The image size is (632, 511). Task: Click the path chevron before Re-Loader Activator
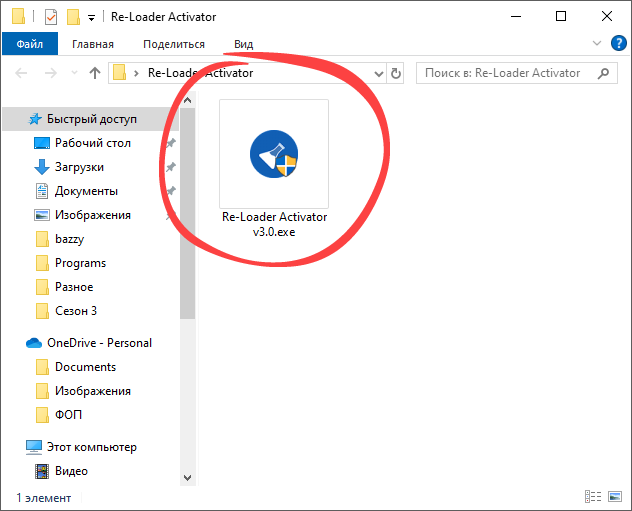tap(136, 73)
